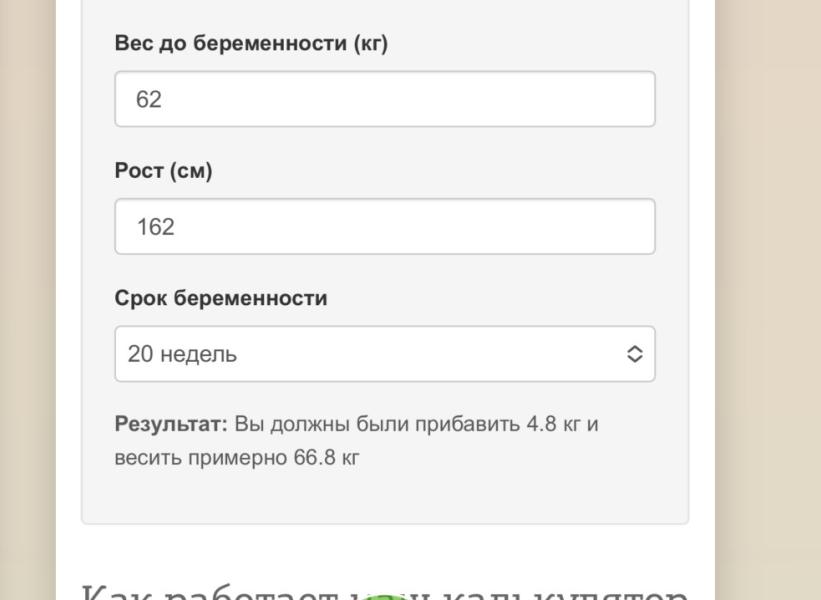Open the "20 недель" pregnancy term dropdown
The image size is (821, 600).
(x=384, y=354)
